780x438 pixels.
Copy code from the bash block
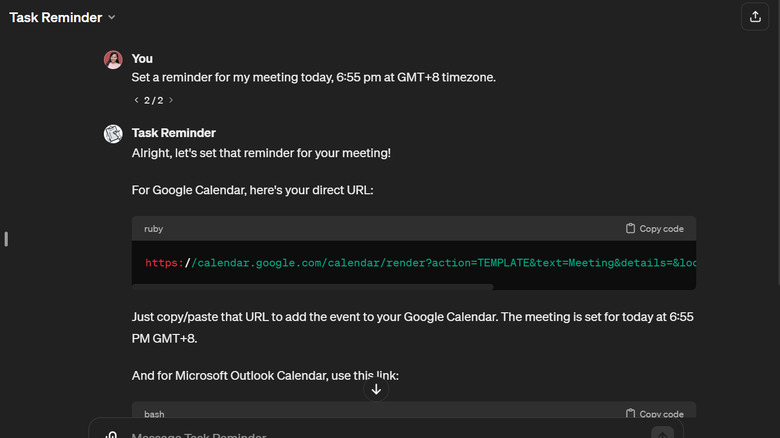[654, 414]
